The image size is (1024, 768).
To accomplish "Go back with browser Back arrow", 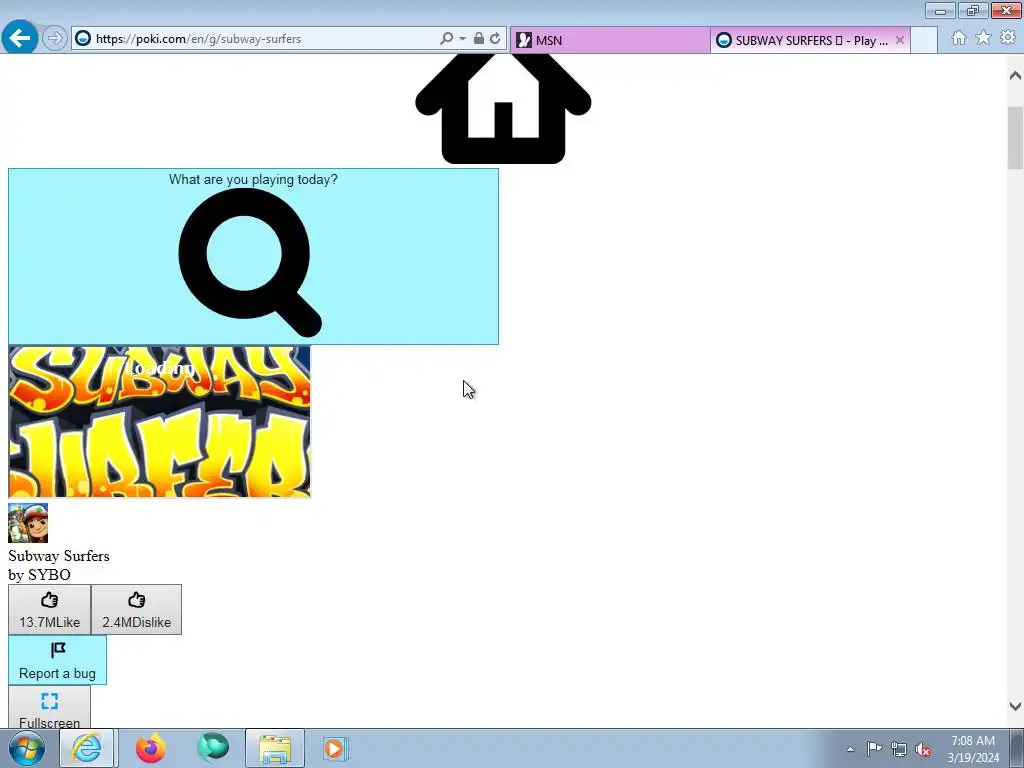I will coord(20,38).
